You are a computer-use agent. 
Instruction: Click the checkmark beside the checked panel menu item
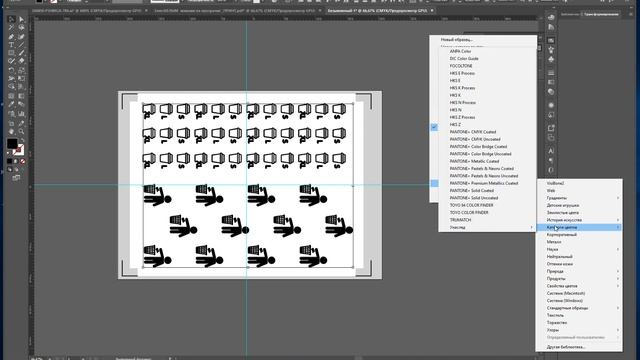(x=434, y=127)
